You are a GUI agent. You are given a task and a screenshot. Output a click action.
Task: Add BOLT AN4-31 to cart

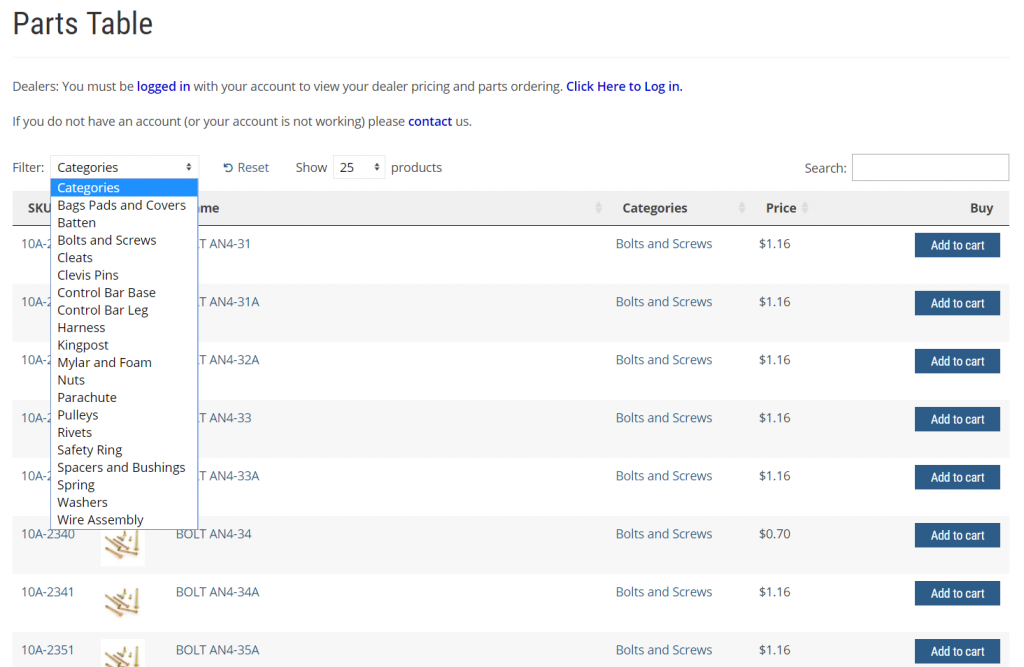pos(956,245)
